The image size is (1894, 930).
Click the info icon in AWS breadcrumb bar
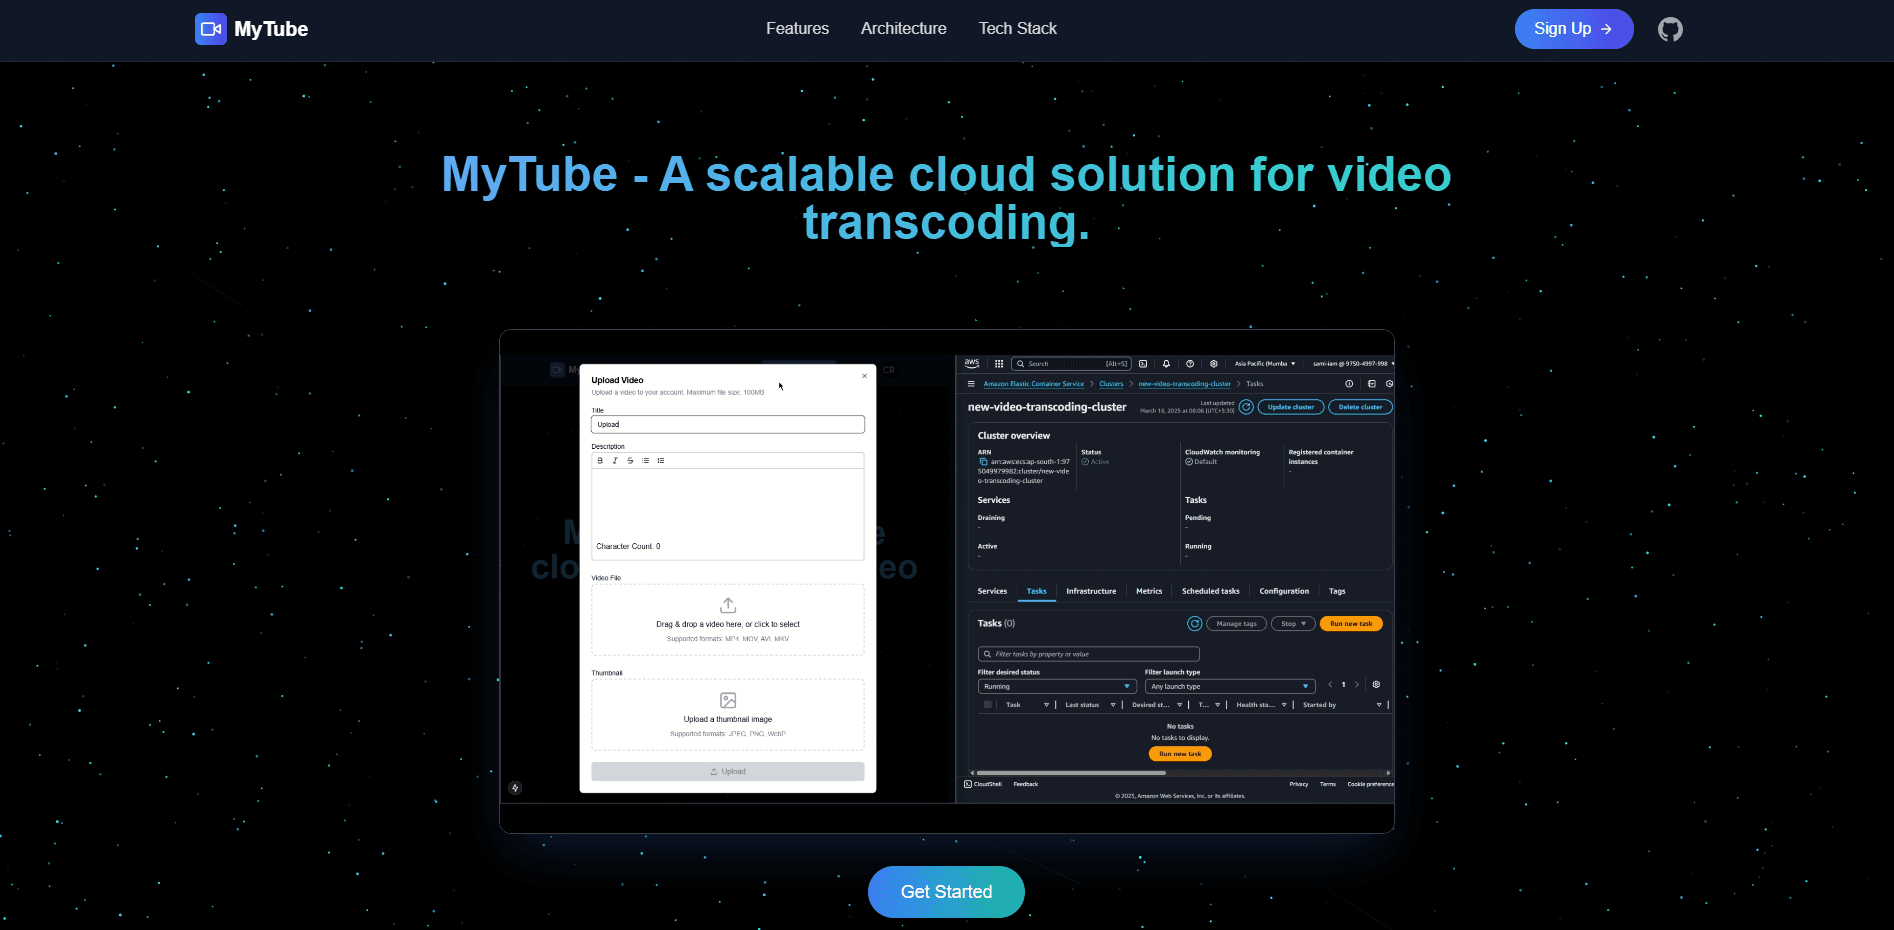point(1349,384)
